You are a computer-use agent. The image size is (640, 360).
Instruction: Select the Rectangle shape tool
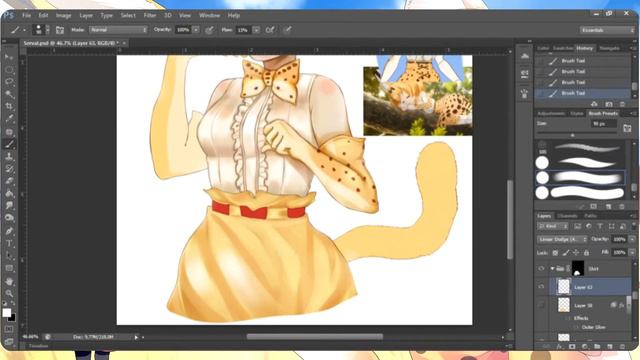pos(9,269)
